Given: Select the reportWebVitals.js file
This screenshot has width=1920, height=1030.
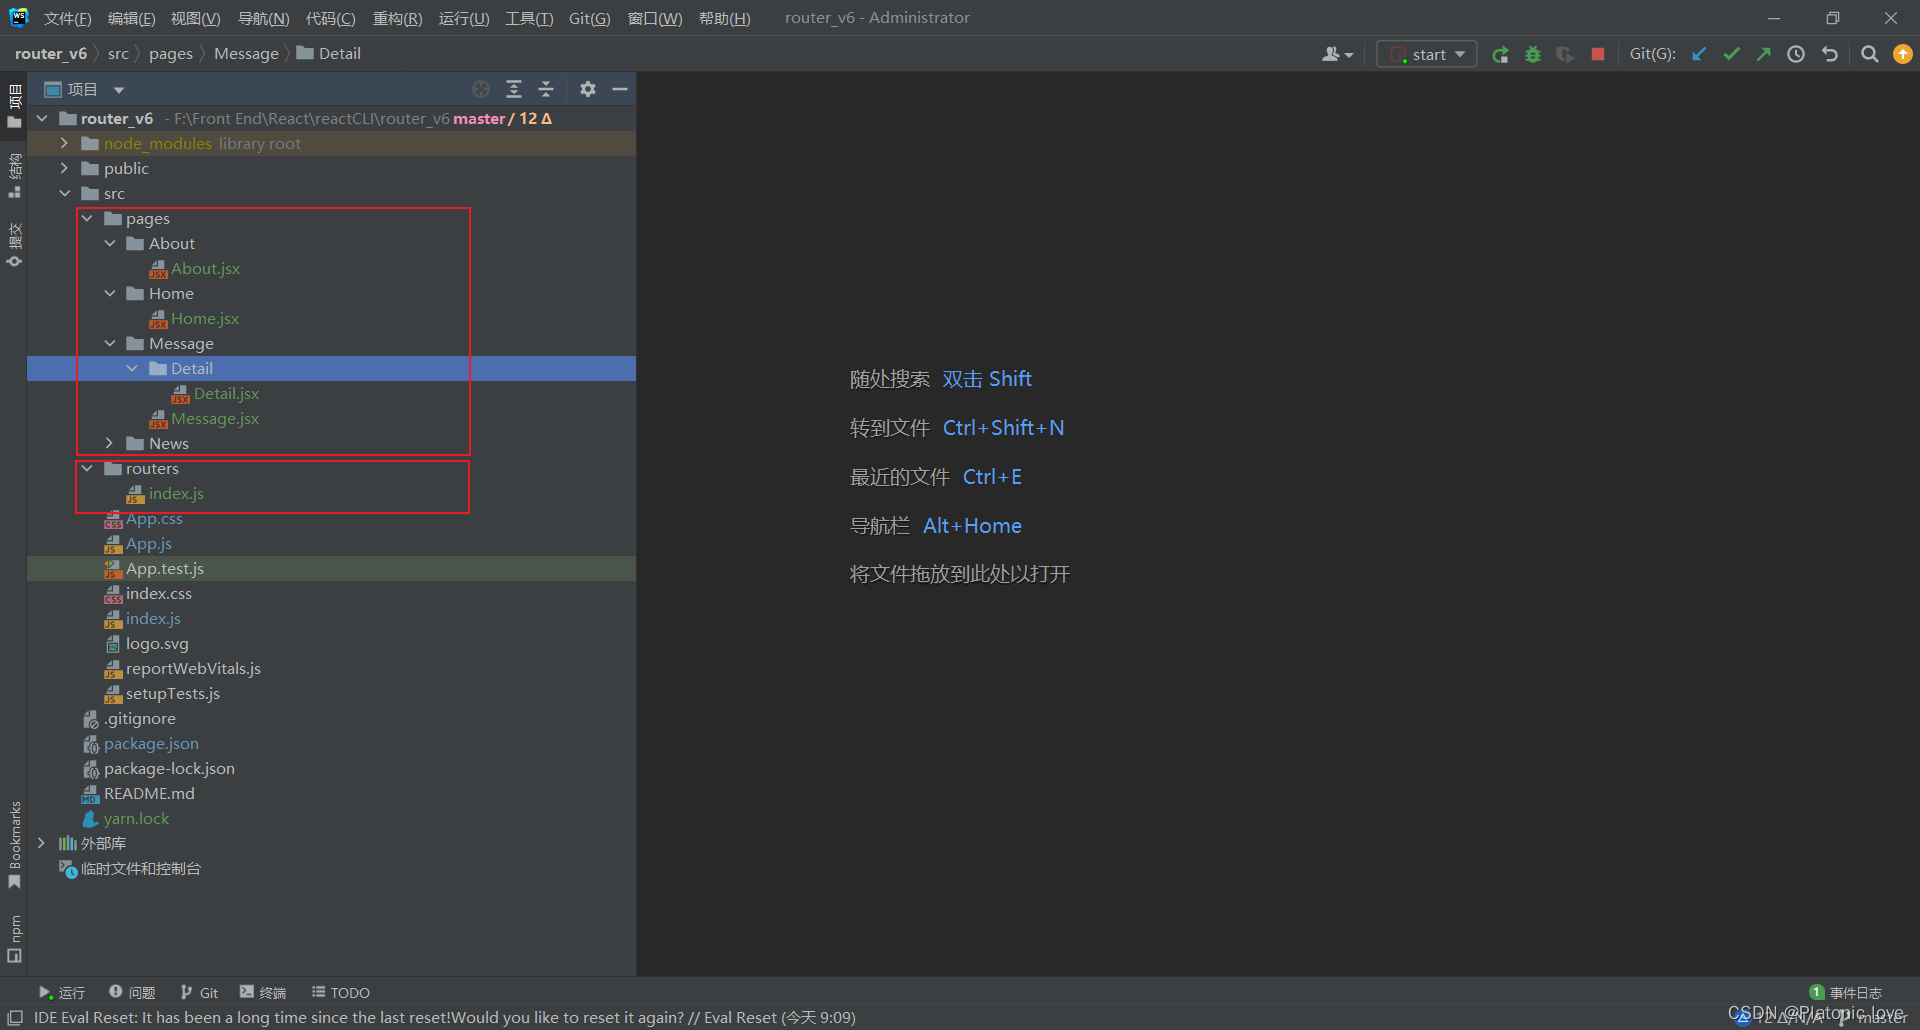Looking at the screenshot, I should click(x=193, y=668).
